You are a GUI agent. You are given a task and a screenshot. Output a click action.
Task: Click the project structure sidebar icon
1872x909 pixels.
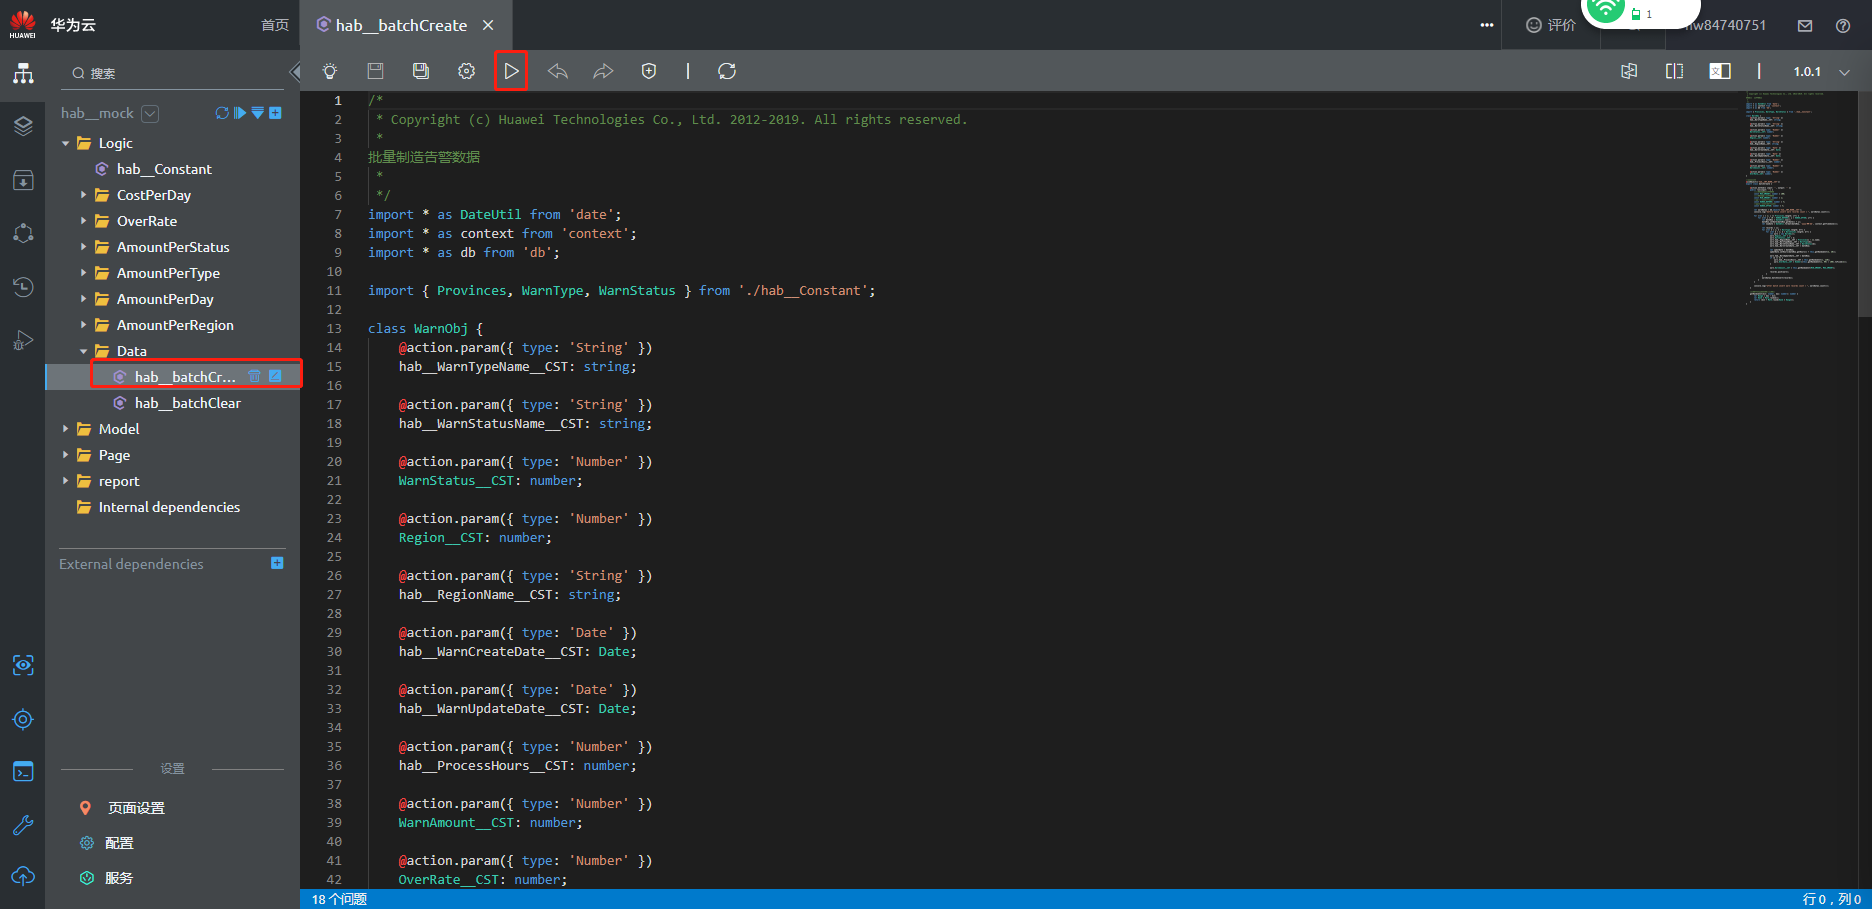[23, 73]
